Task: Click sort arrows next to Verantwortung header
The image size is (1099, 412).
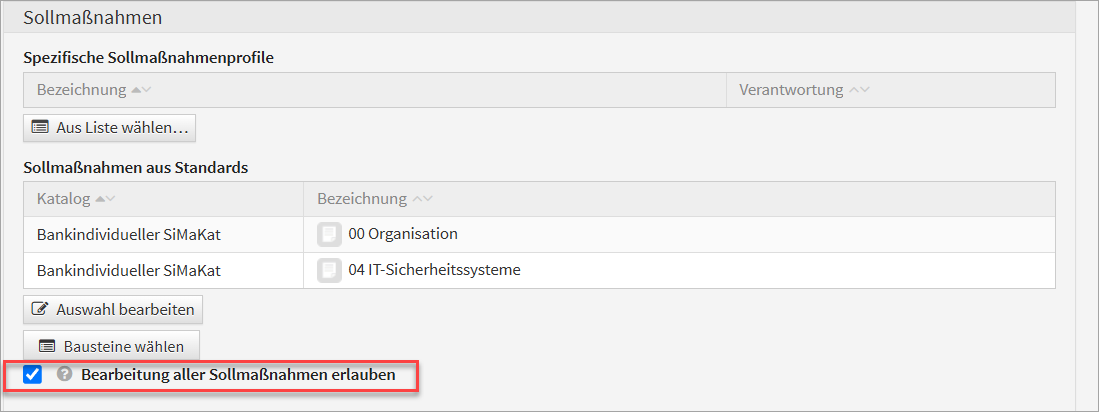Action: point(859,90)
